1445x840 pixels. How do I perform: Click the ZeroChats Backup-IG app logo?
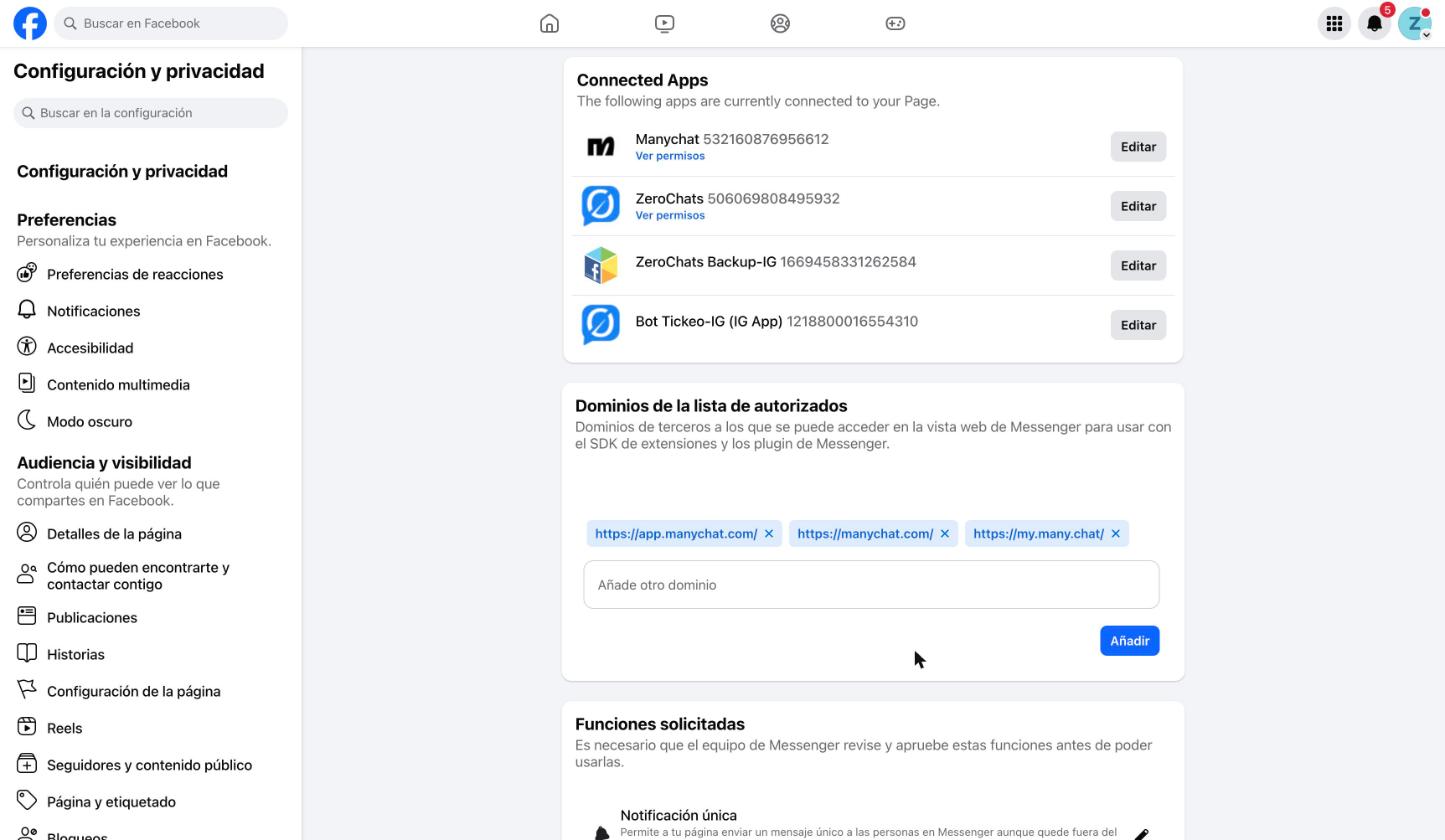point(601,266)
